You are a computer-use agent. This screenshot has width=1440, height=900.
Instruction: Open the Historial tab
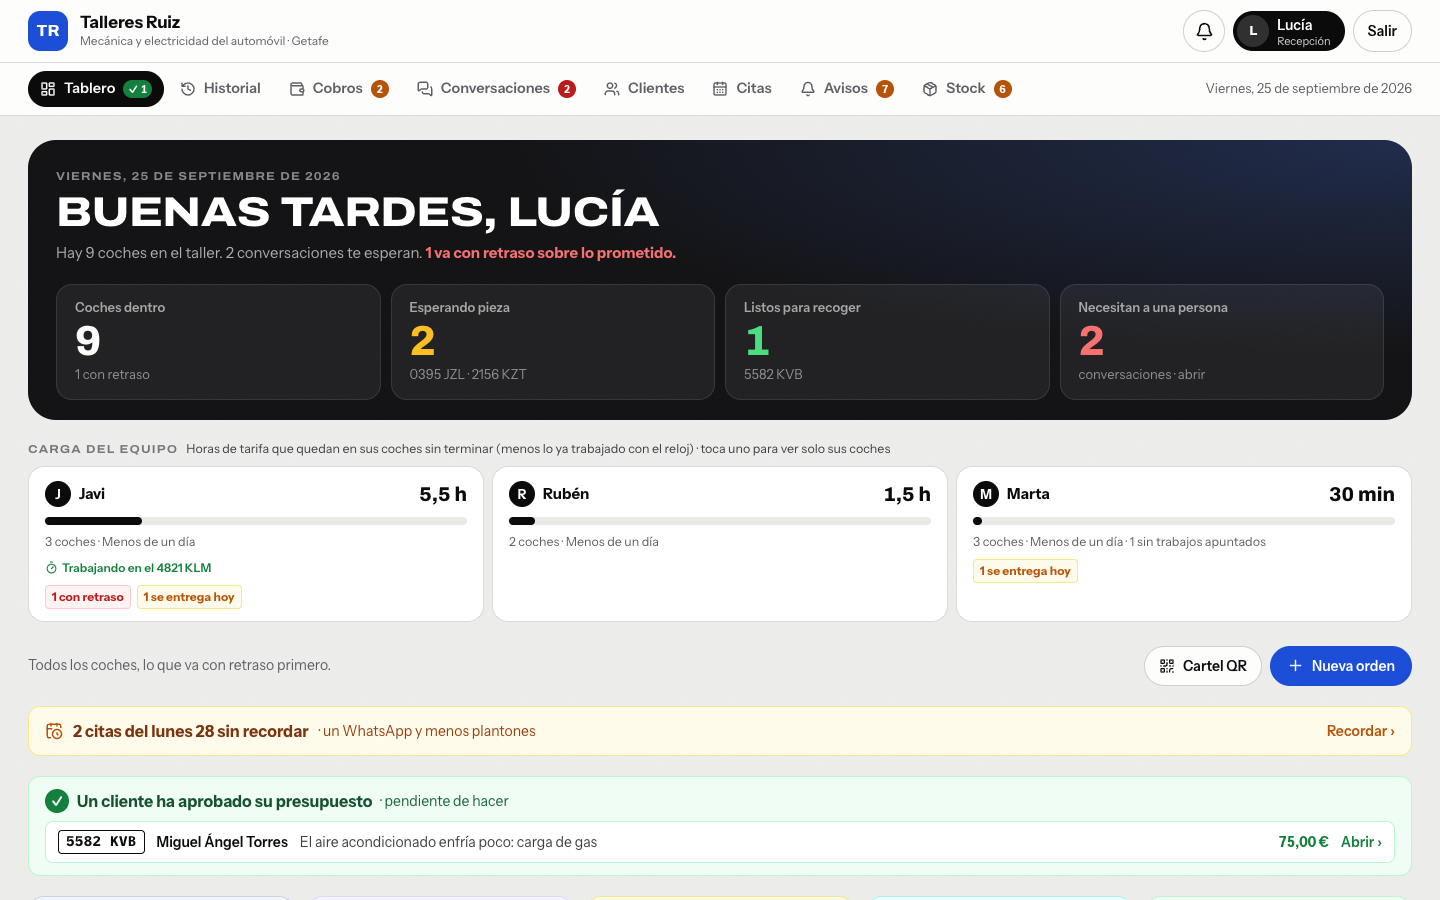click(x=220, y=89)
